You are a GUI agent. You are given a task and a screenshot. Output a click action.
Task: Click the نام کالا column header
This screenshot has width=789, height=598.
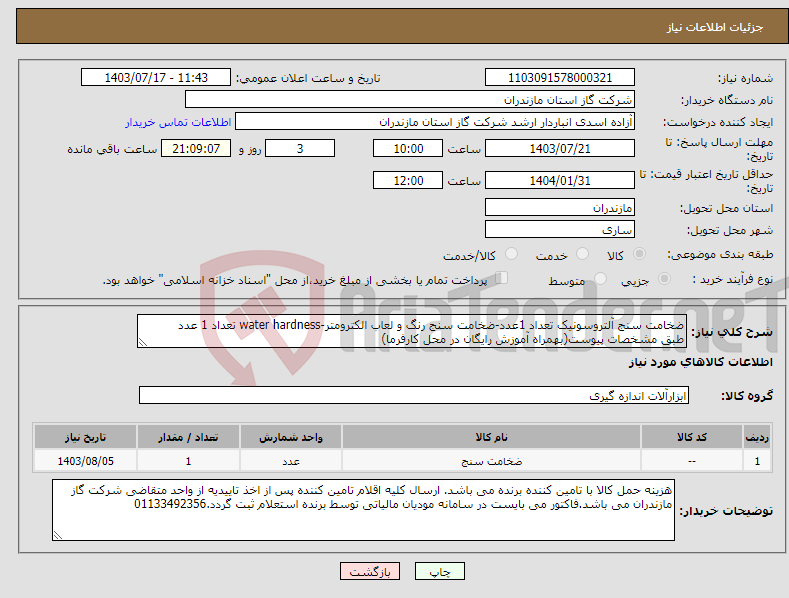[491, 437]
